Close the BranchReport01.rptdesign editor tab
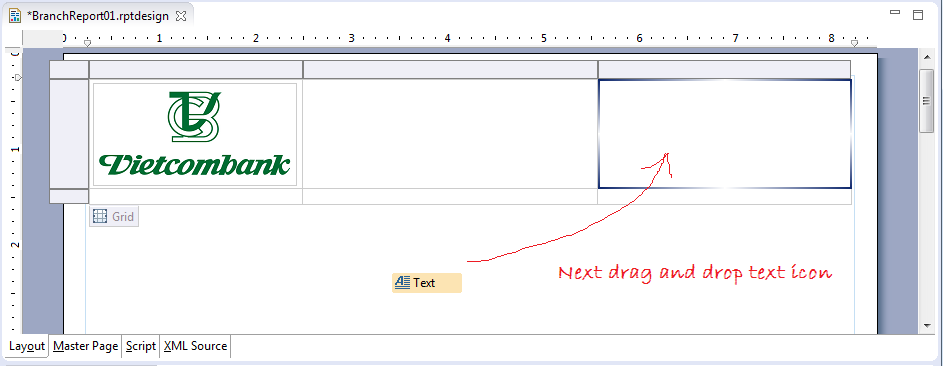The width and height of the screenshot is (943, 366). pos(180,16)
